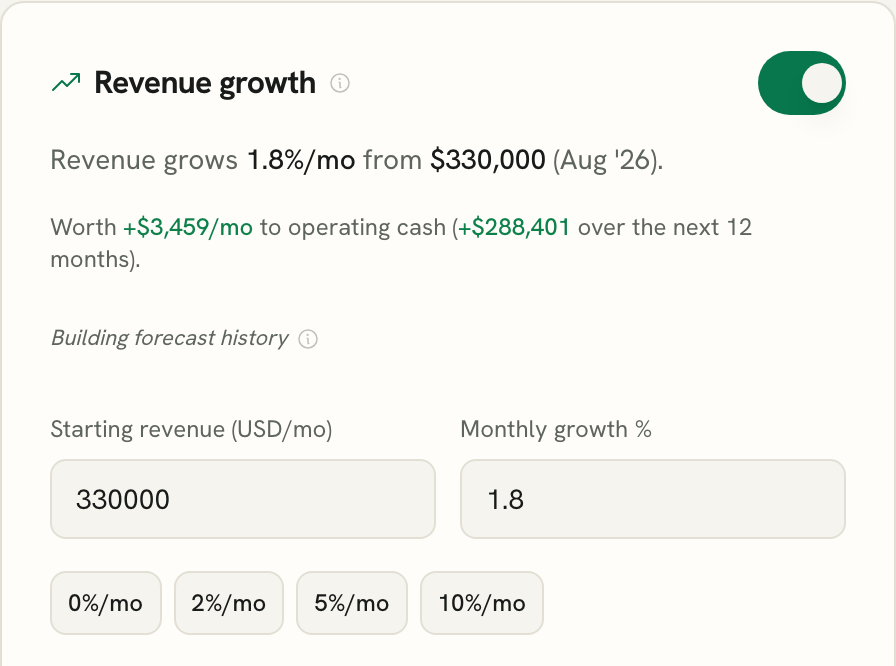Click the Revenue growth heading text
Screen dimensions: 896x666
[x=205, y=83]
